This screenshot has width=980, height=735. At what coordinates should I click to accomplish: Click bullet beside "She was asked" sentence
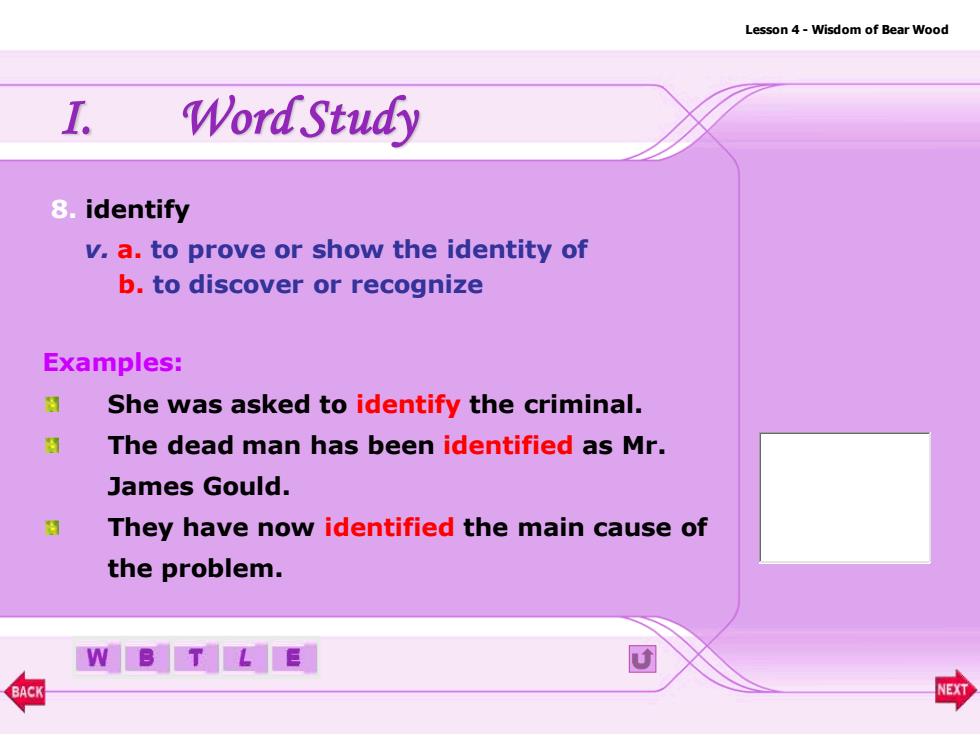(x=52, y=404)
